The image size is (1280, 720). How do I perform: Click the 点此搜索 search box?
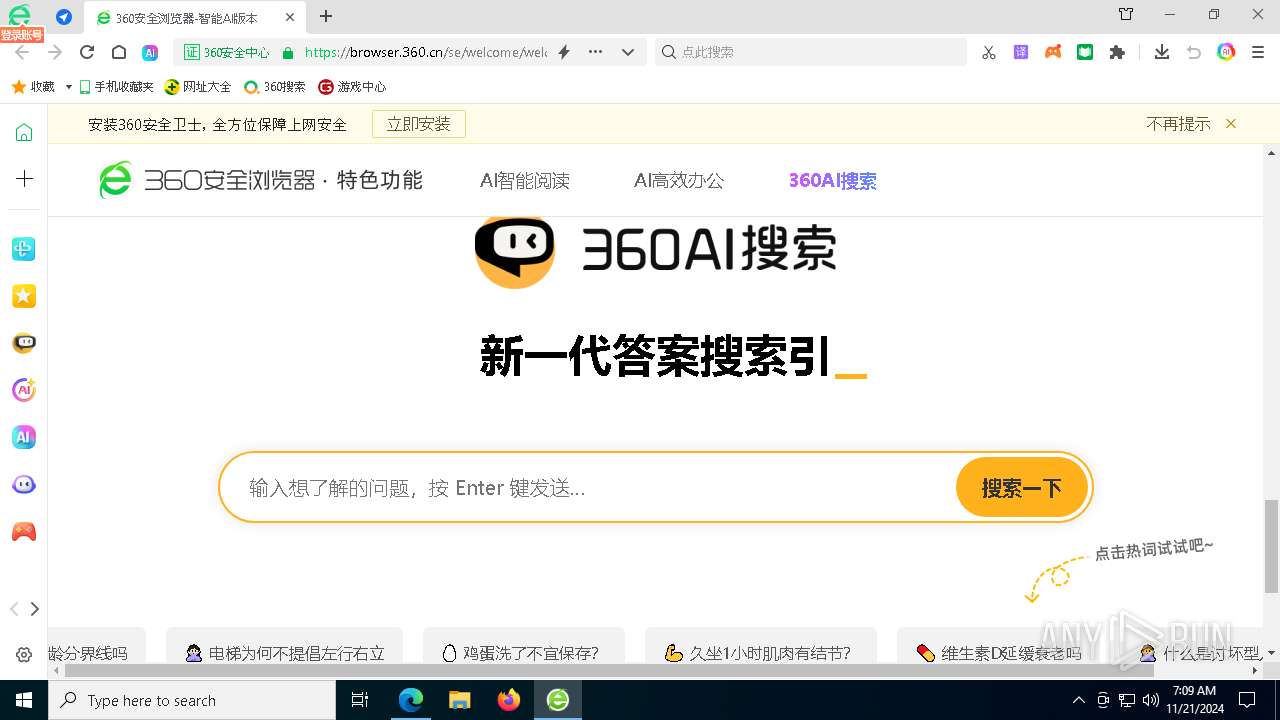(811, 52)
